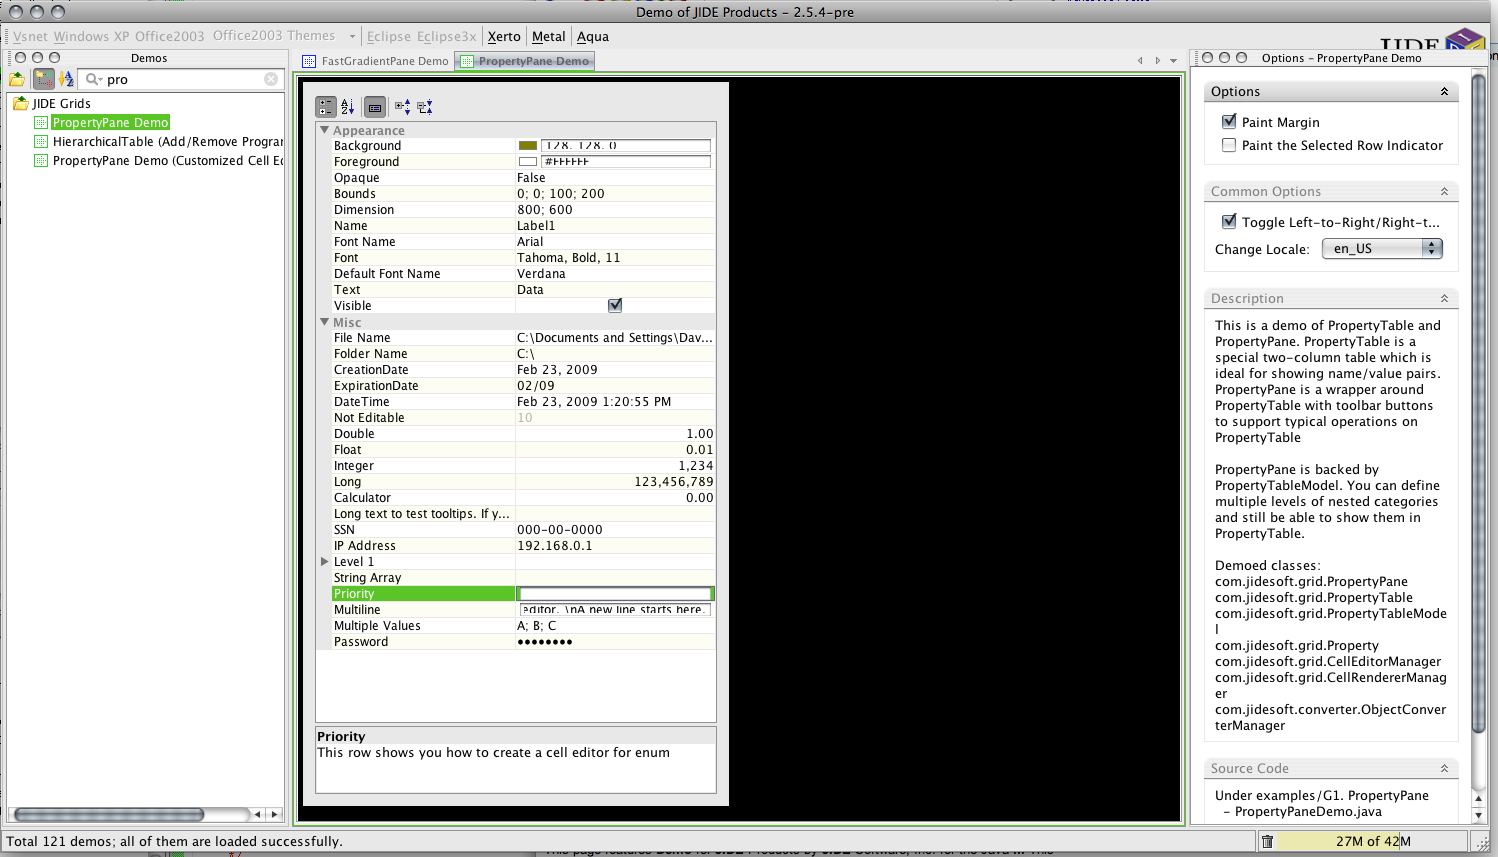Click the magnifier search options icon
1498x857 pixels.
pyautogui.click(x=94, y=79)
